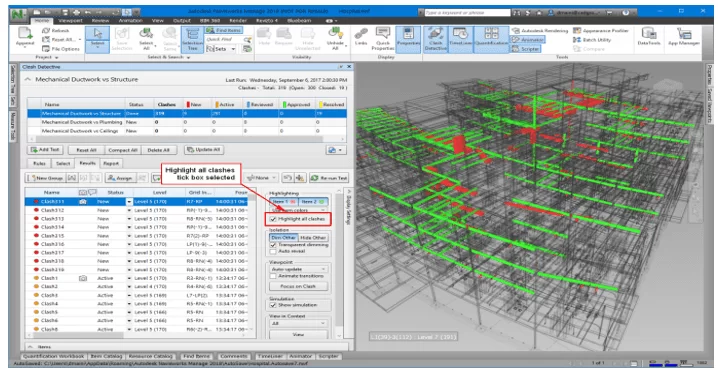Image resolution: width=718 pixels, height=373 pixels.
Task: Click the Unhide All lightbulb icon
Action: click(335, 38)
